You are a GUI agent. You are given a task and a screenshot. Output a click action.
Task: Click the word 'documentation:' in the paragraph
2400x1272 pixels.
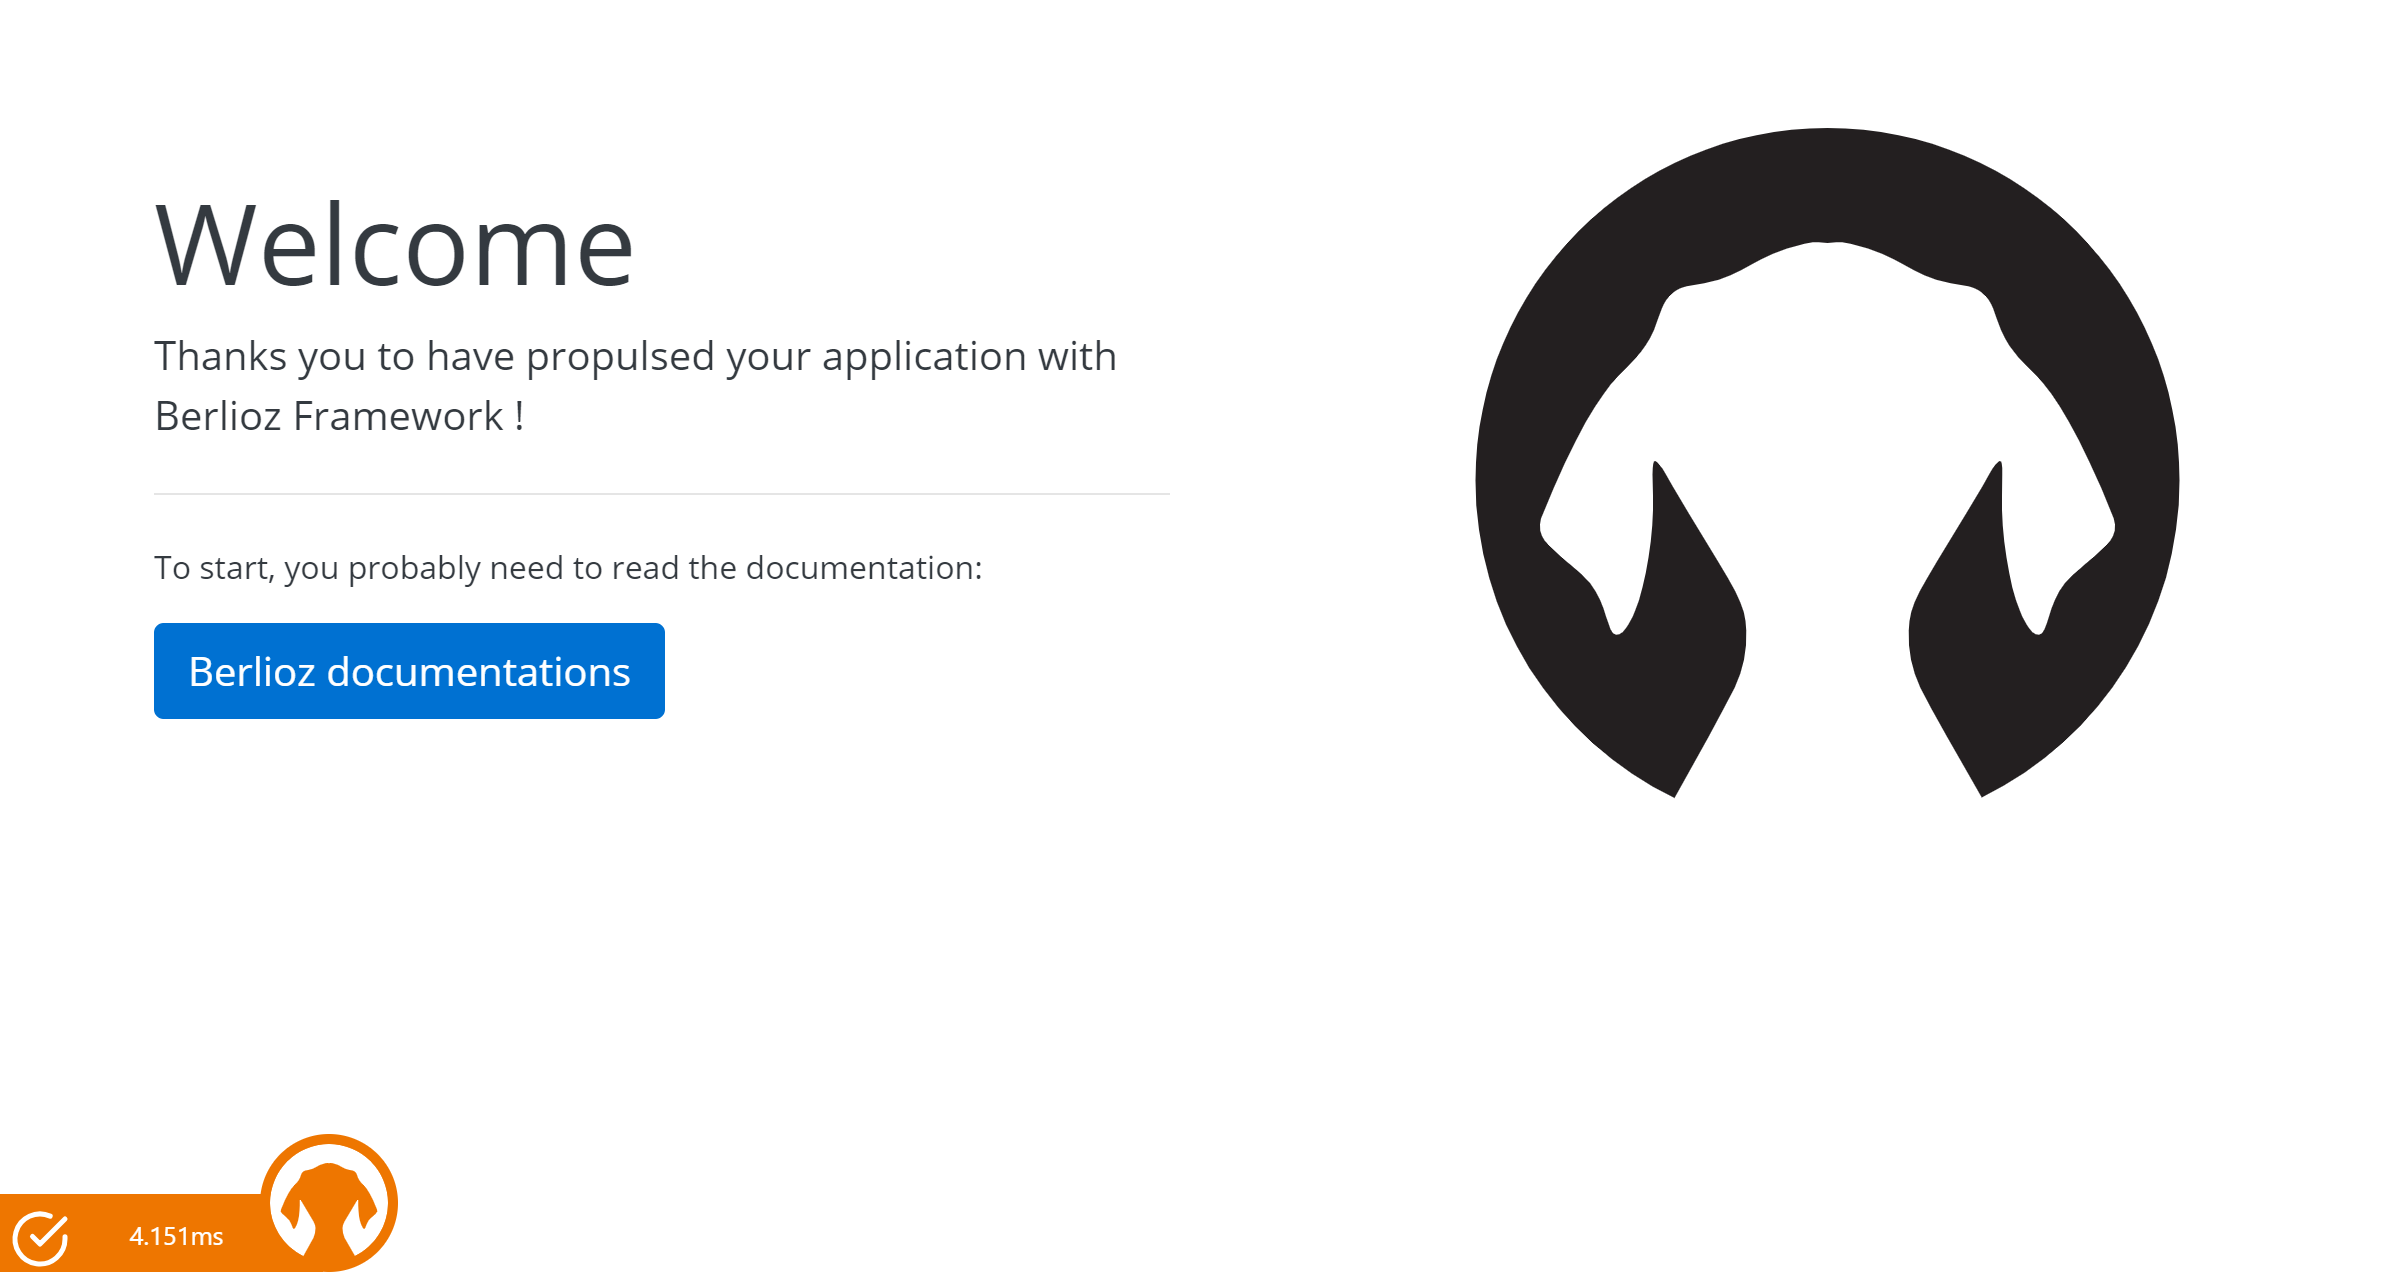tap(864, 568)
